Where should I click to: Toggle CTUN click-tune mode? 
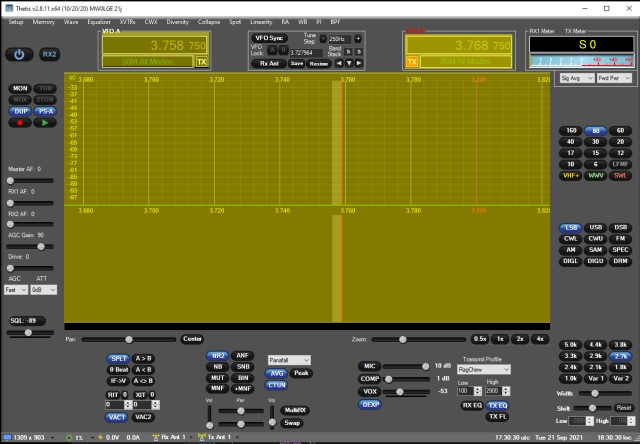[277, 385]
